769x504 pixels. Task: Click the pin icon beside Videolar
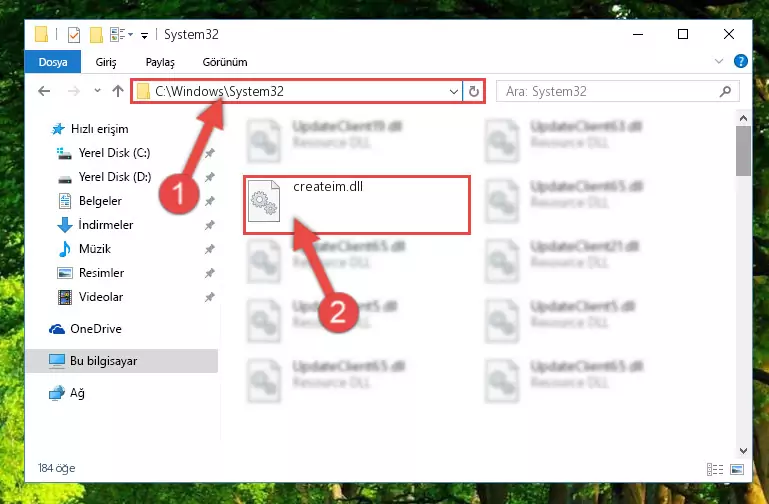[209, 297]
